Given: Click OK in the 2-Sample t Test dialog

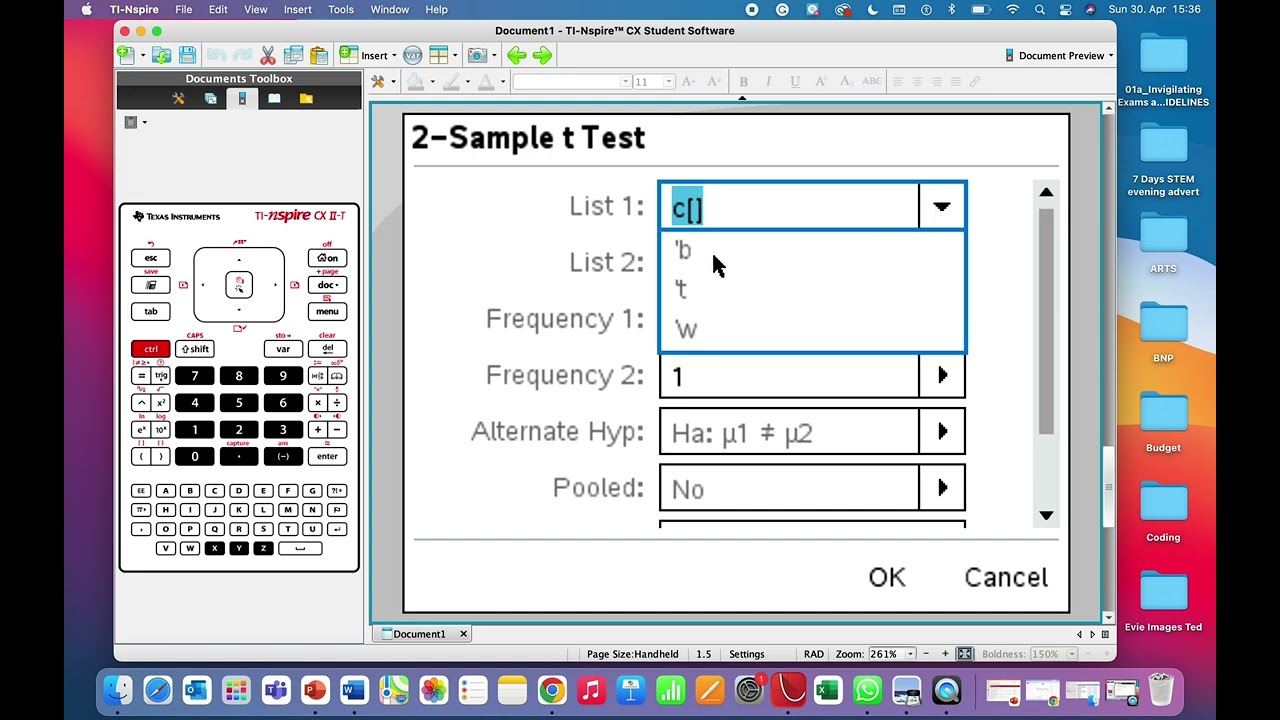Looking at the screenshot, I should coord(887,577).
